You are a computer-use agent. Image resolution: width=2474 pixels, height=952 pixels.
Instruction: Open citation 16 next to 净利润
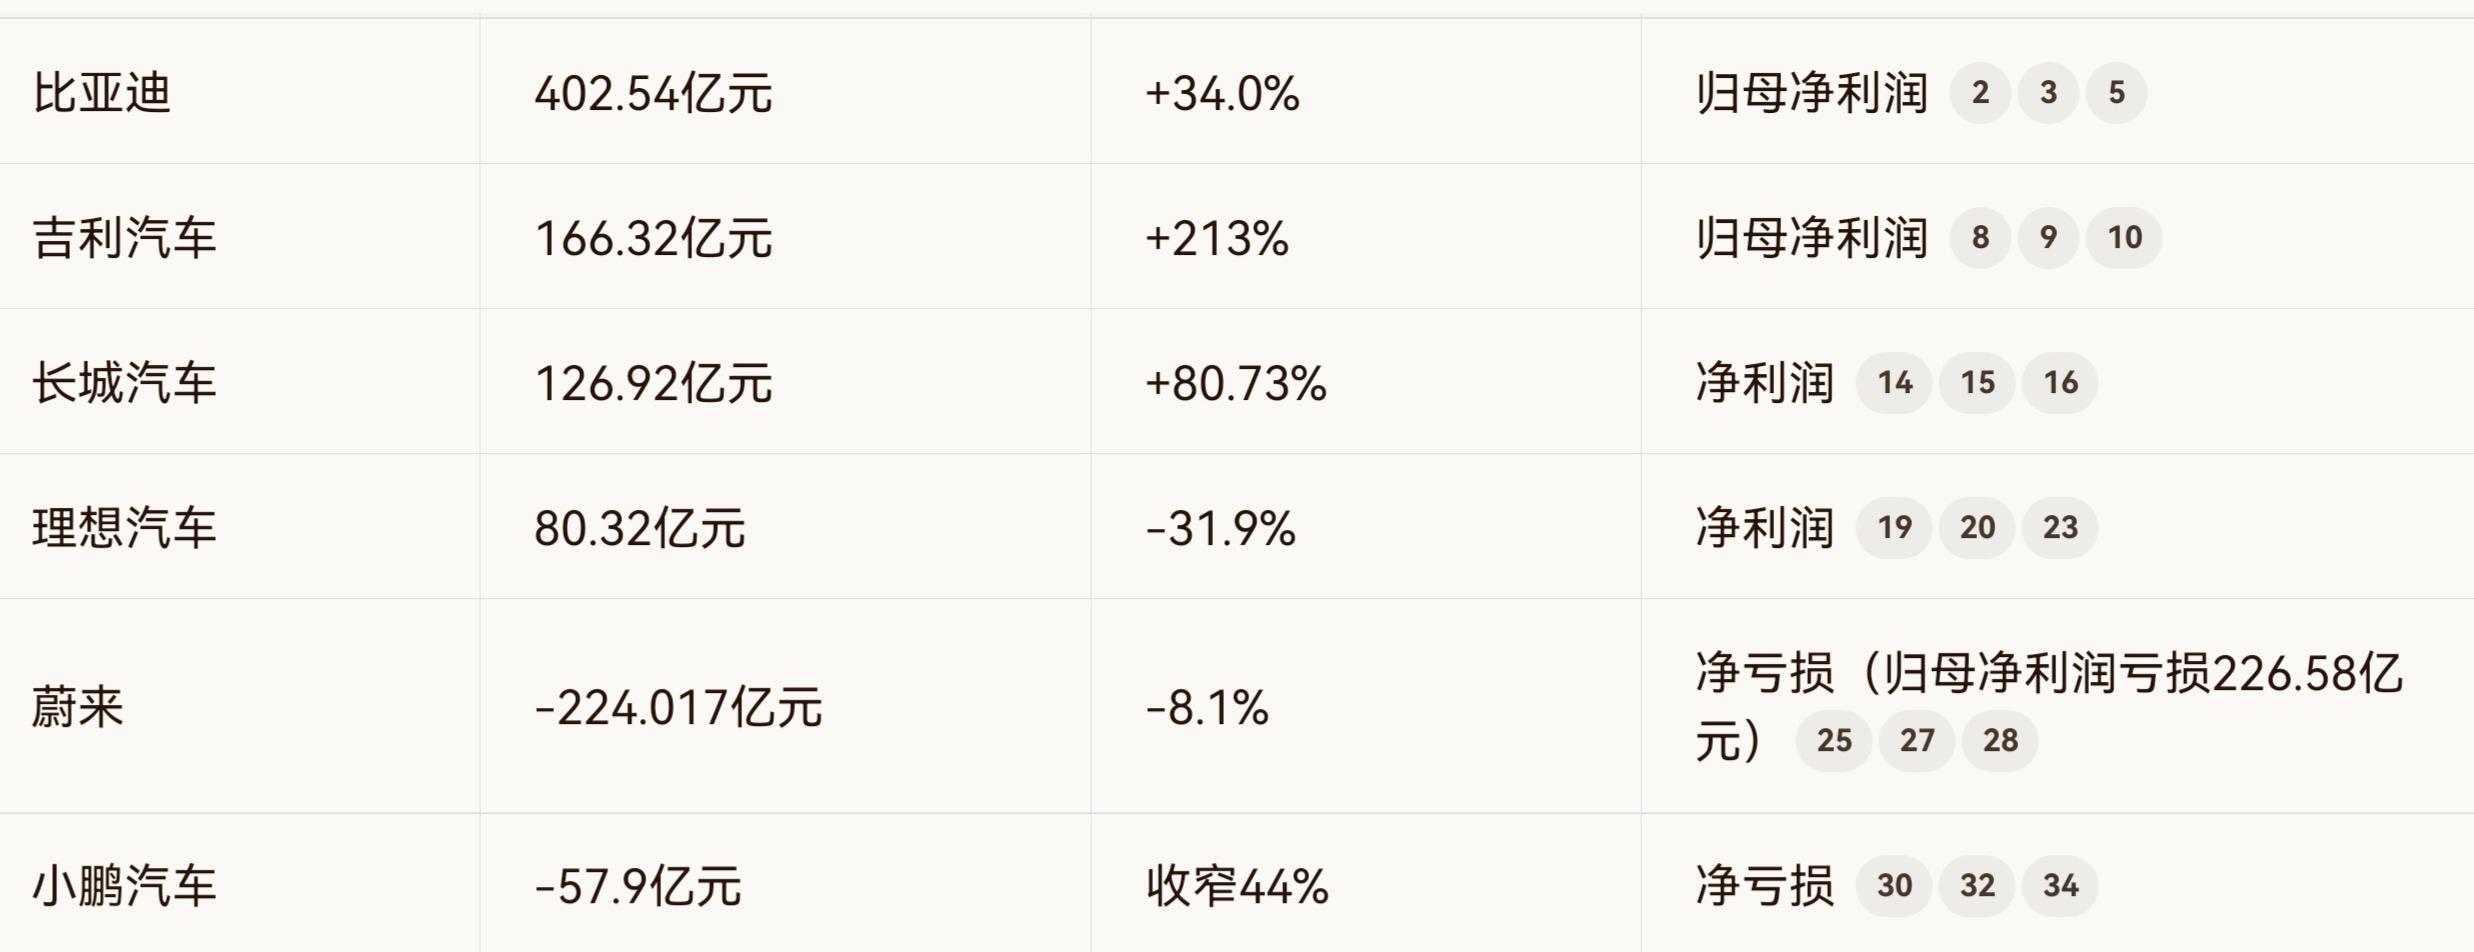[x=2060, y=383]
